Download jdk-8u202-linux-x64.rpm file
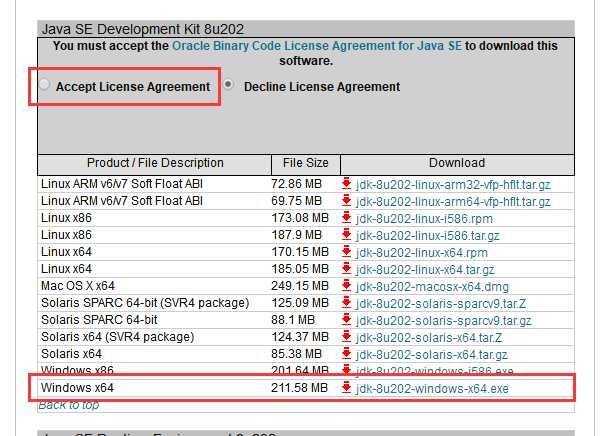Image resolution: width=608 pixels, height=436 pixels. (x=421, y=253)
